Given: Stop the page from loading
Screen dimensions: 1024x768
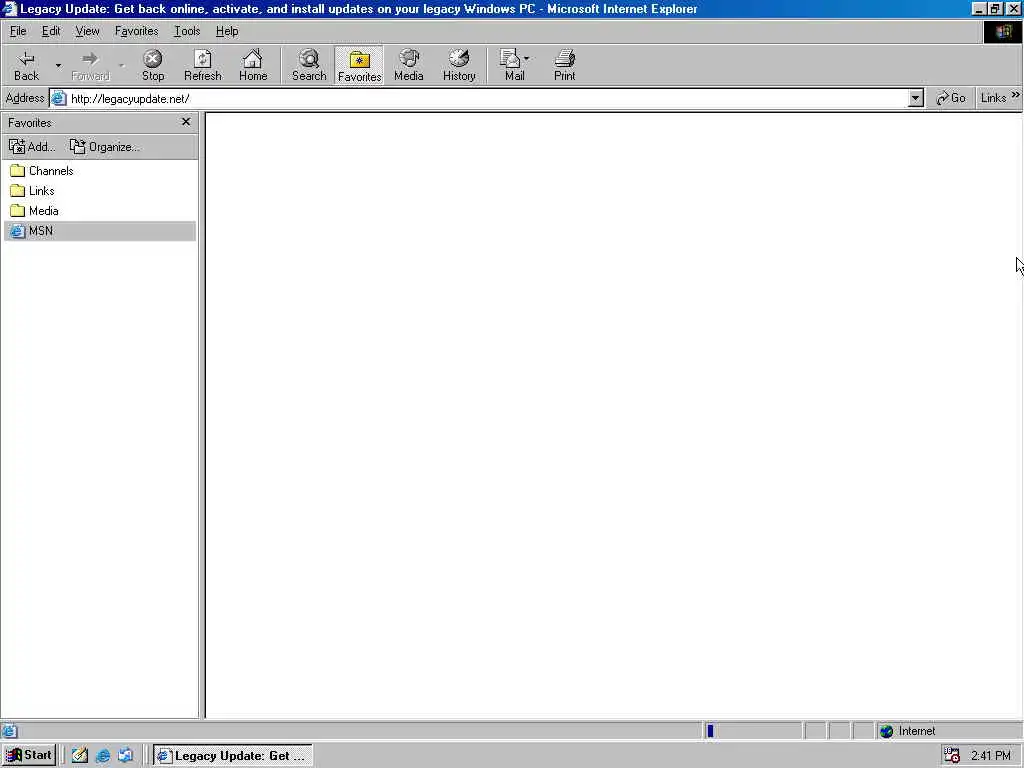Looking at the screenshot, I should click(x=153, y=65).
